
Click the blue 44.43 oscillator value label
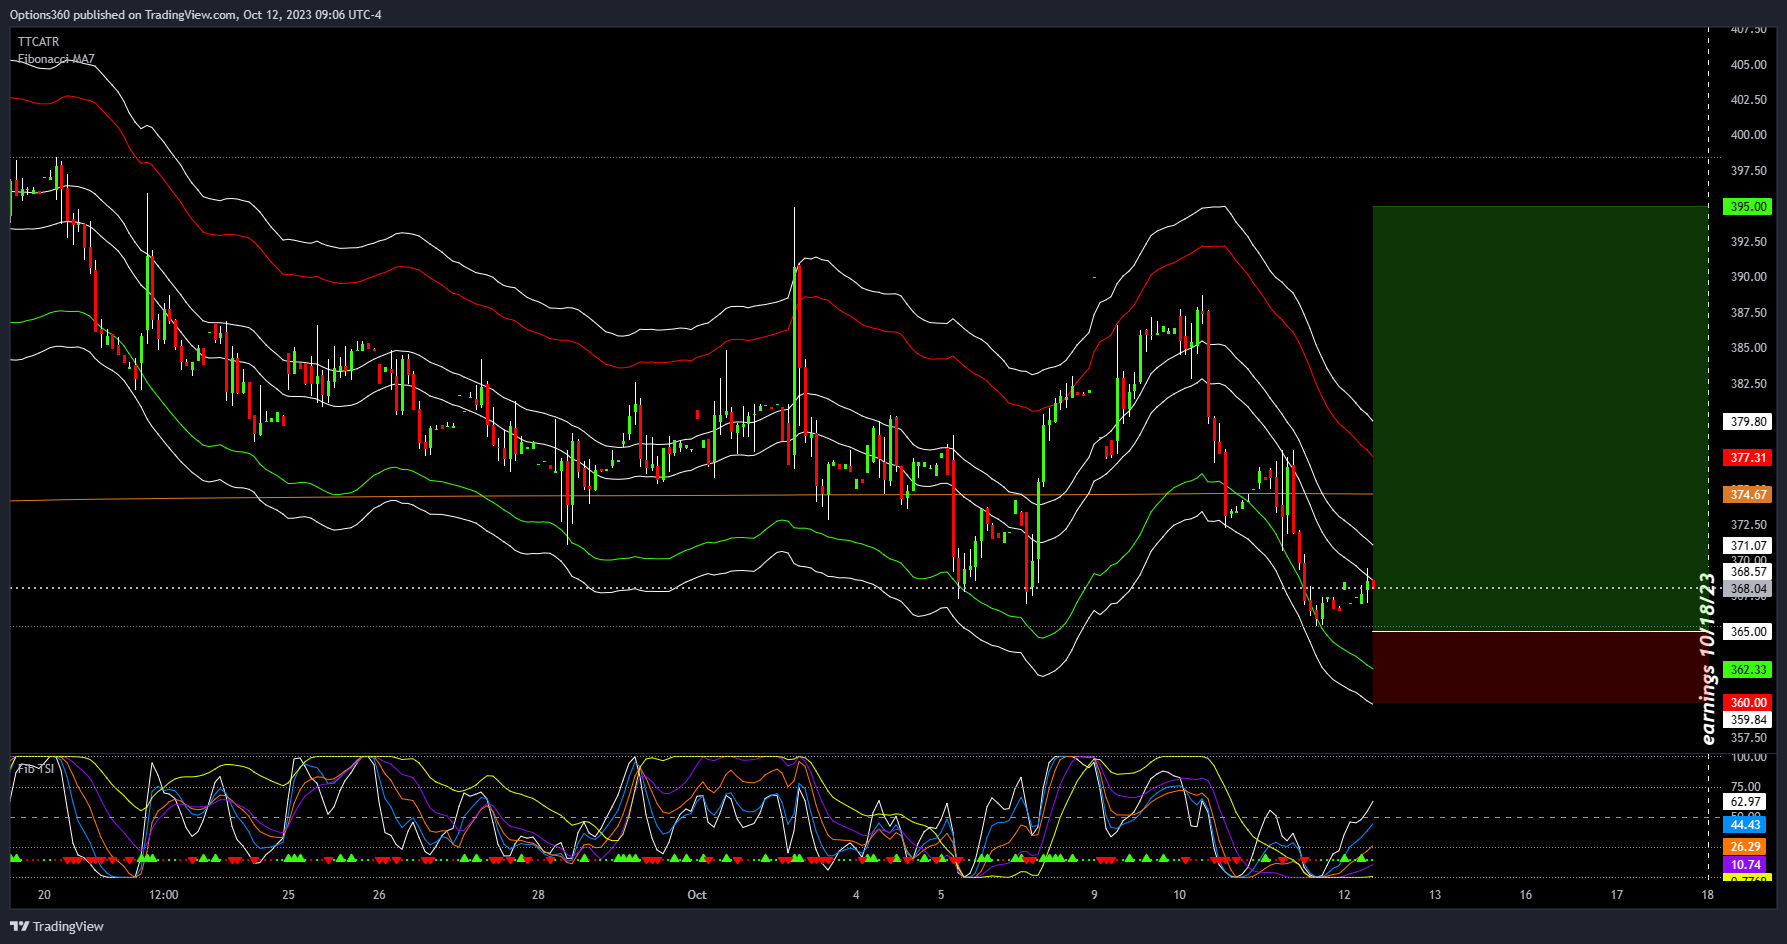coord(1745,825)
